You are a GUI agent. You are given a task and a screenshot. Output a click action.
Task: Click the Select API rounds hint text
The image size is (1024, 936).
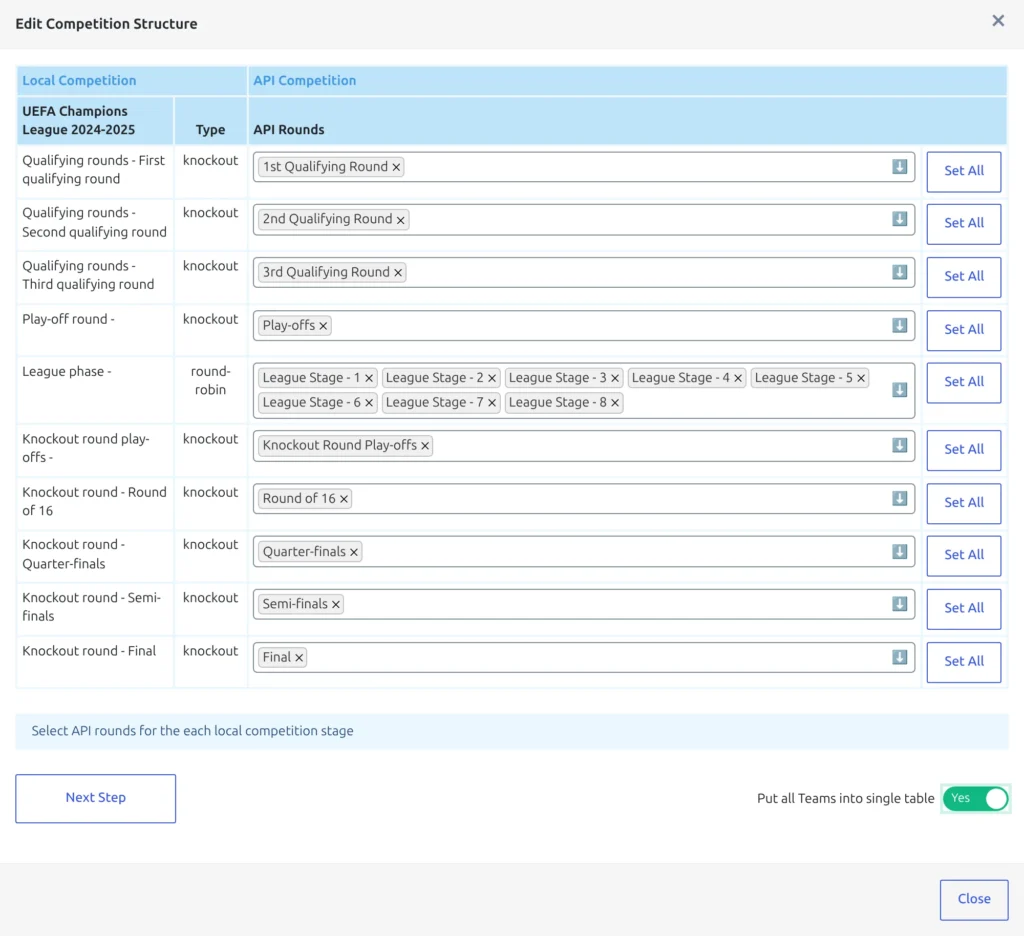(x=192, y=731)
